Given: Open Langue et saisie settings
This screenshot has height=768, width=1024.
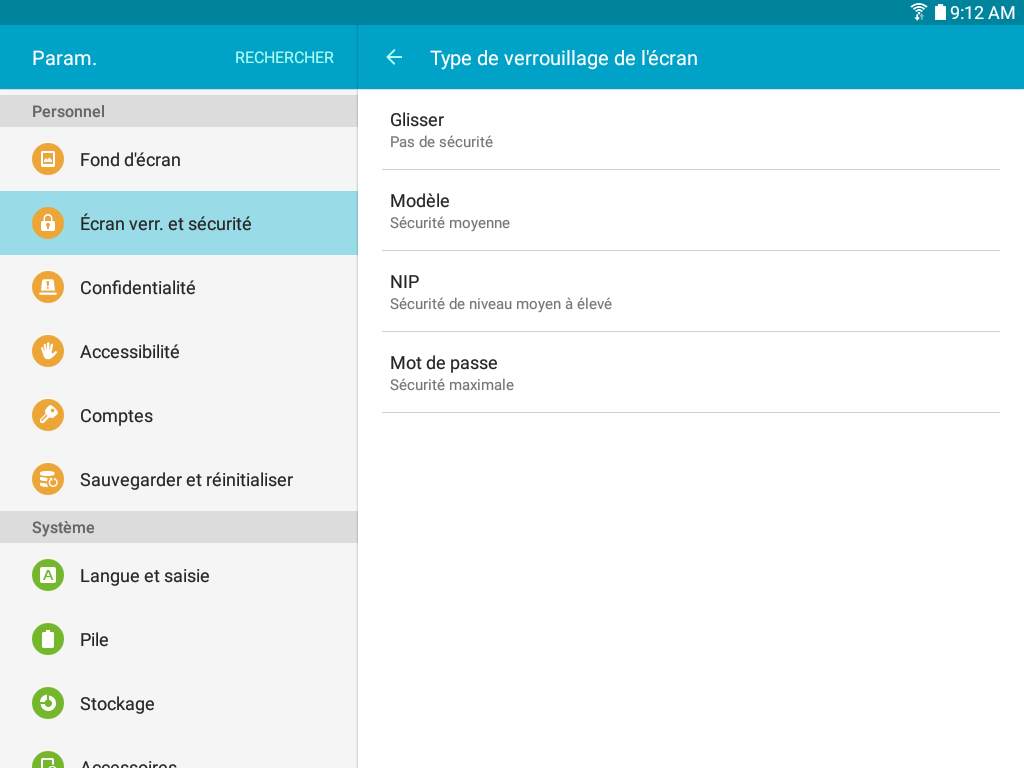Looking at the screenshot, I should point(179,575).
